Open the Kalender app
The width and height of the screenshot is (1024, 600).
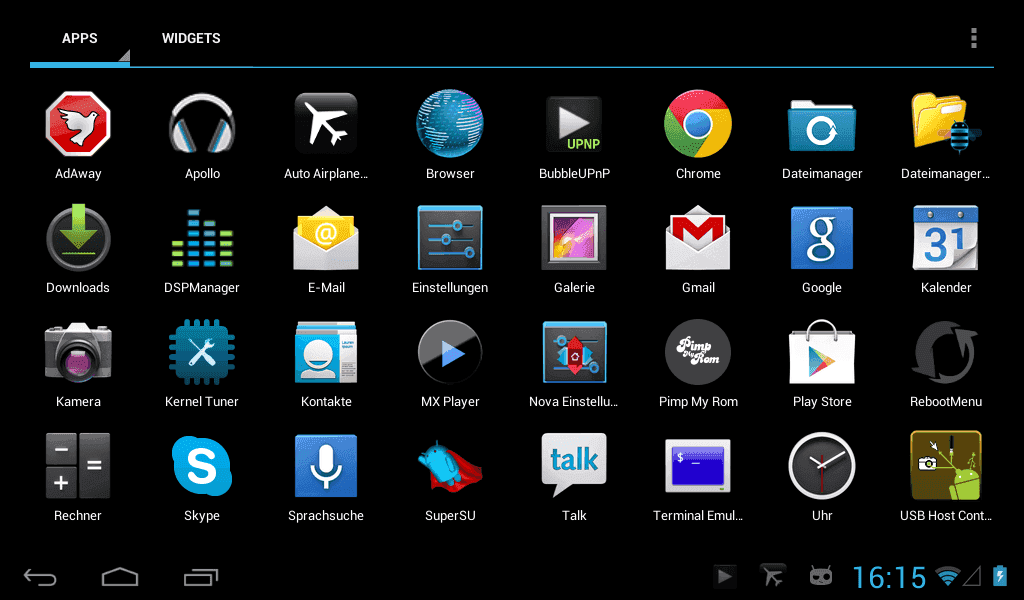(x=946, y=238)
